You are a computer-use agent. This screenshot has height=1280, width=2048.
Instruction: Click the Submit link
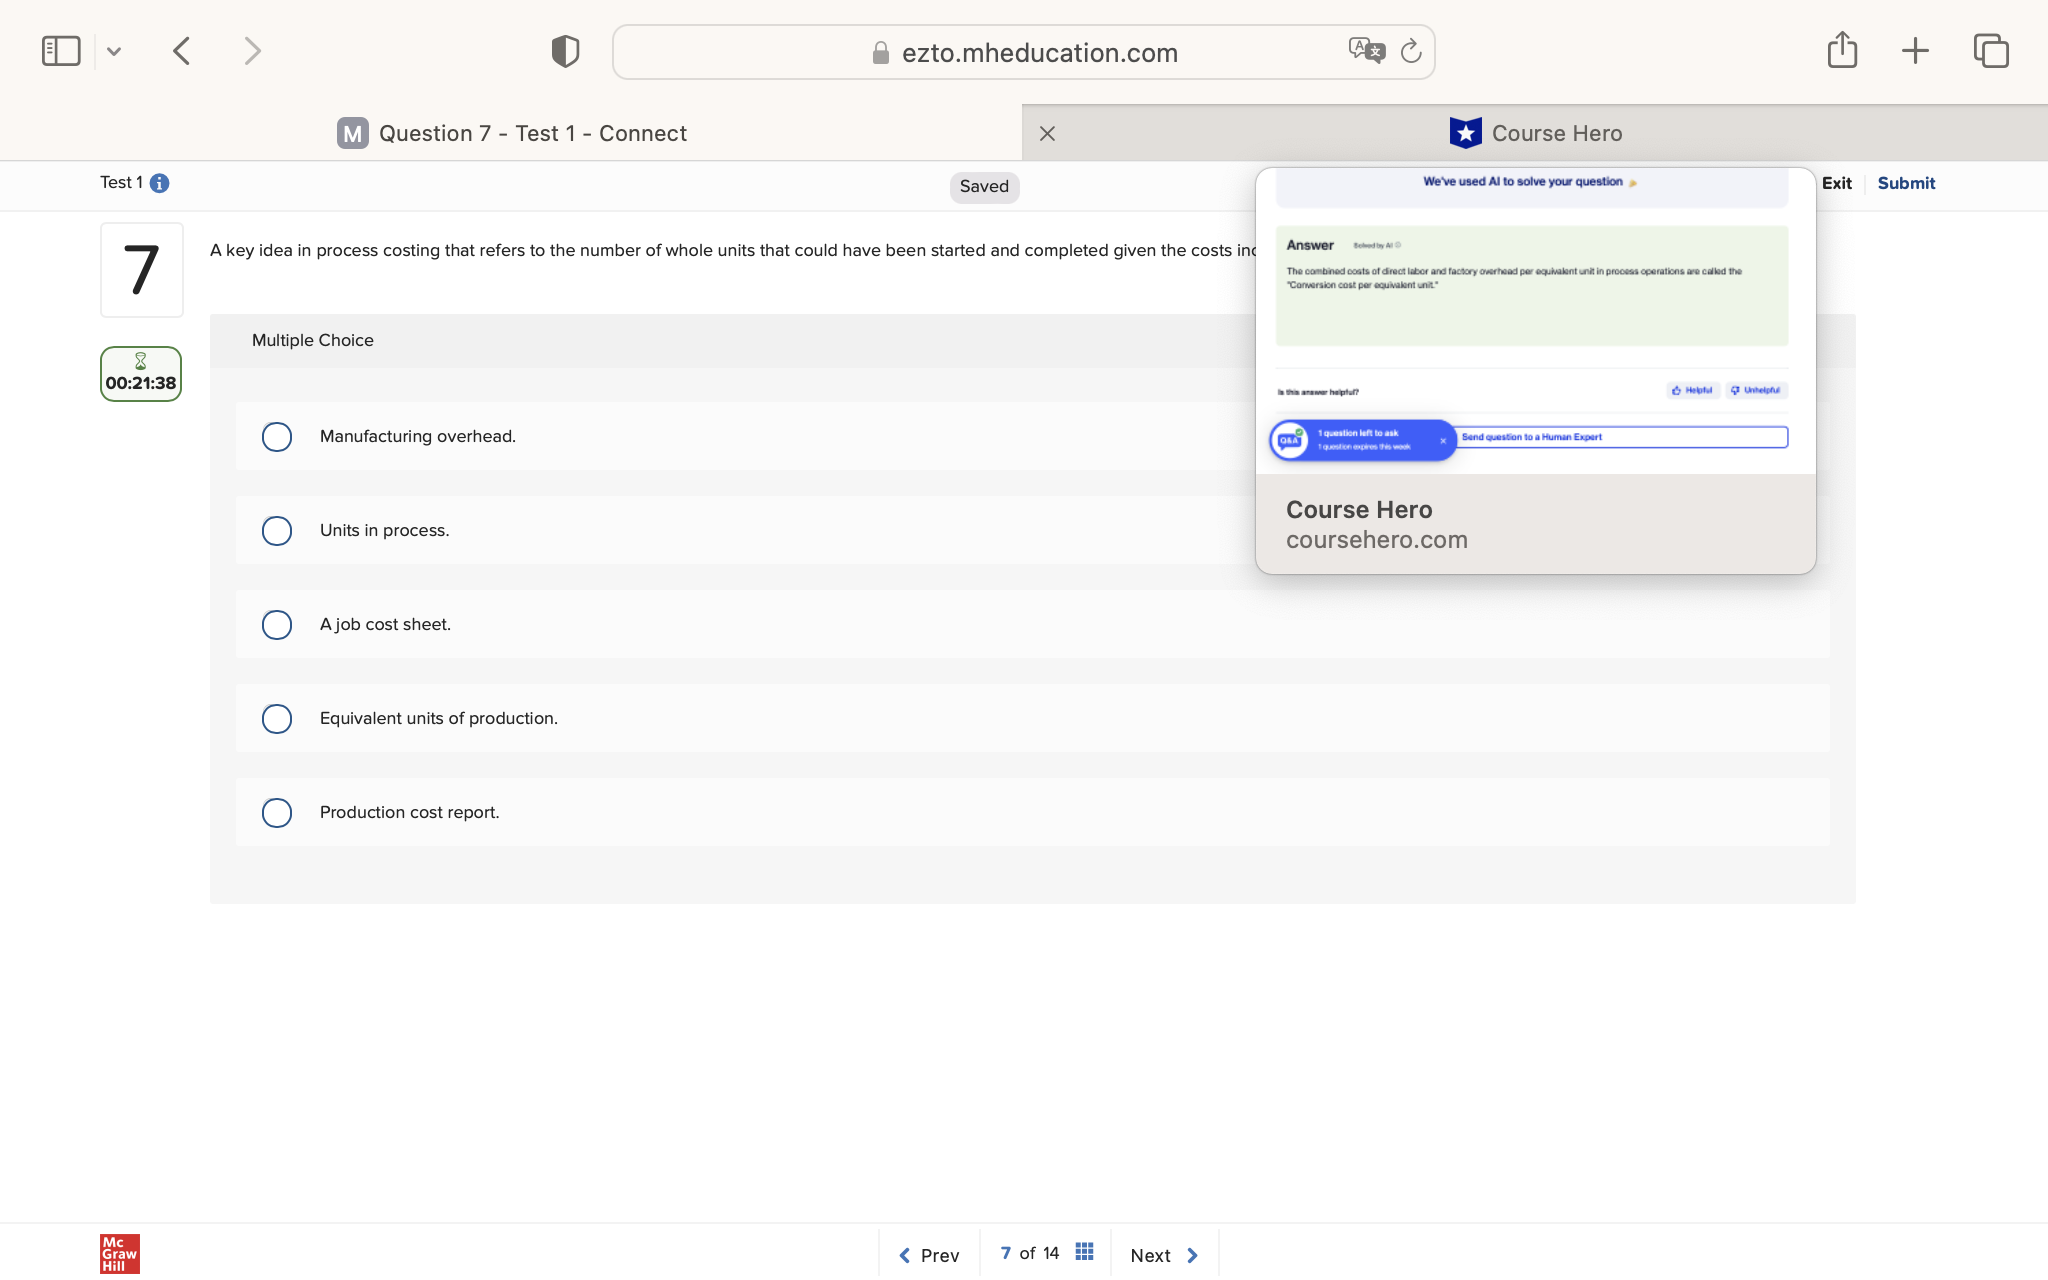[1906, 183]
